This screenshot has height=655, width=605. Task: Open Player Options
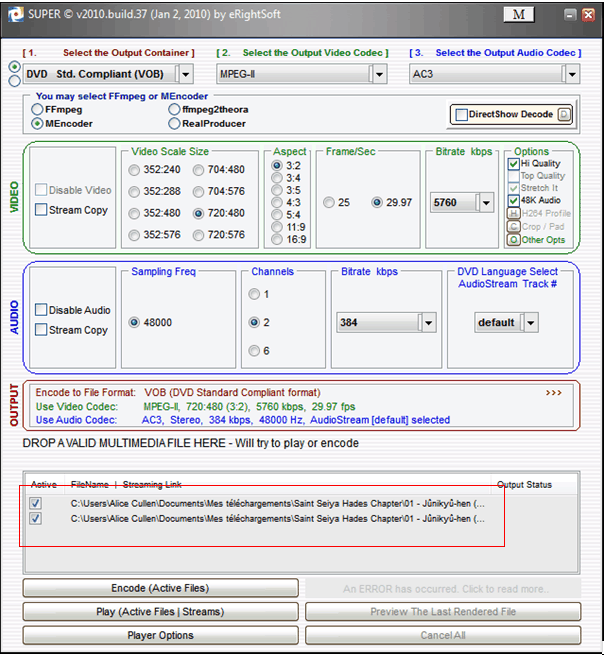pyautogui.click(x=160, y=635)
